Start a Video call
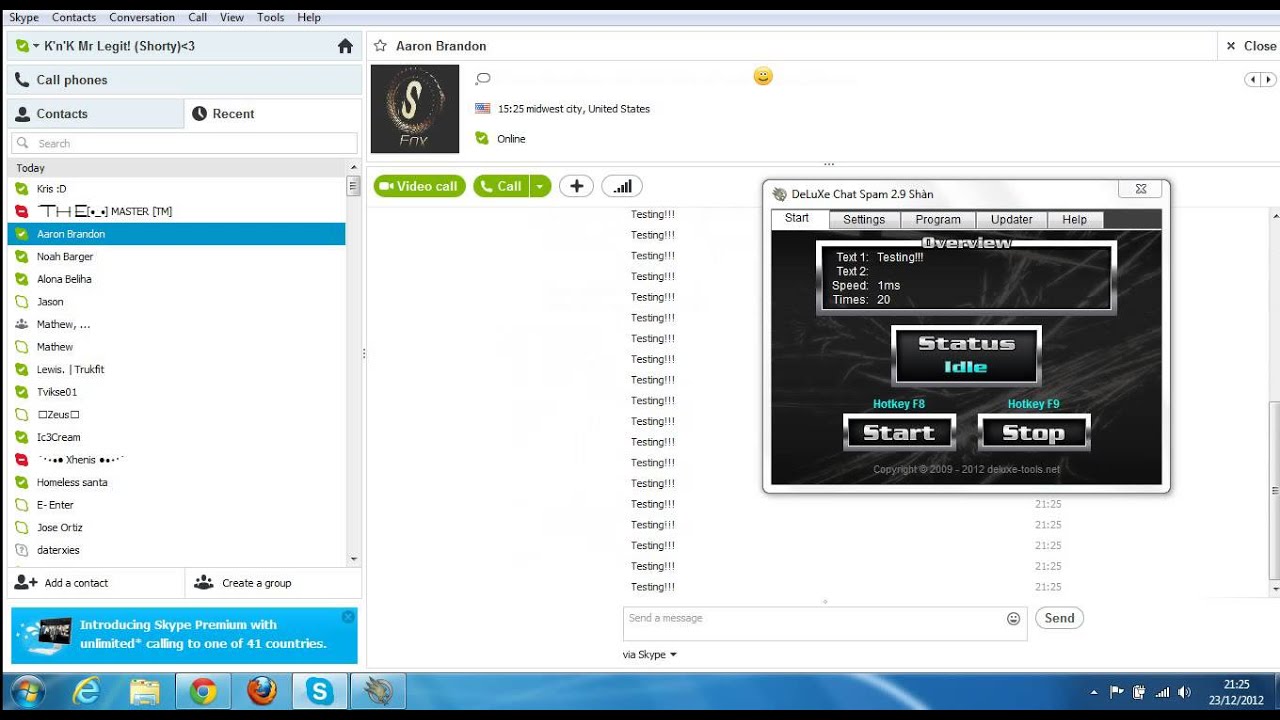The height and width of the screenshot is (720, 1280). [x=419, y=186]
